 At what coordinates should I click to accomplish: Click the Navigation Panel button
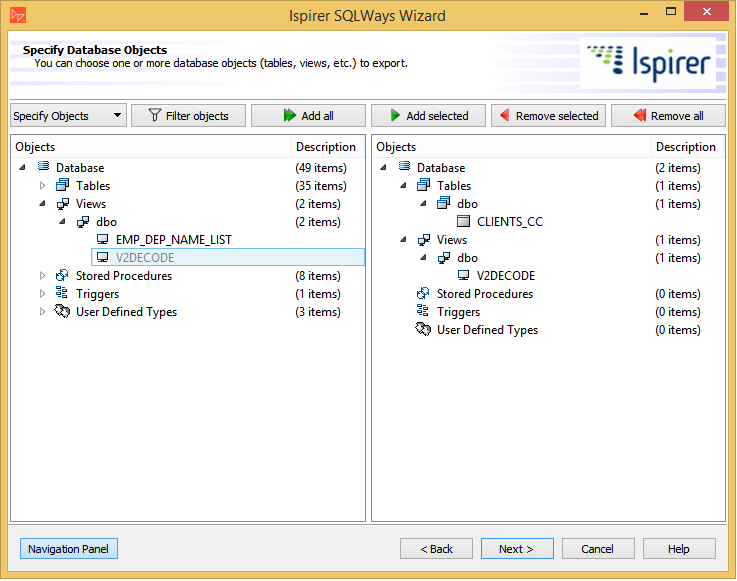coord(69,549)
